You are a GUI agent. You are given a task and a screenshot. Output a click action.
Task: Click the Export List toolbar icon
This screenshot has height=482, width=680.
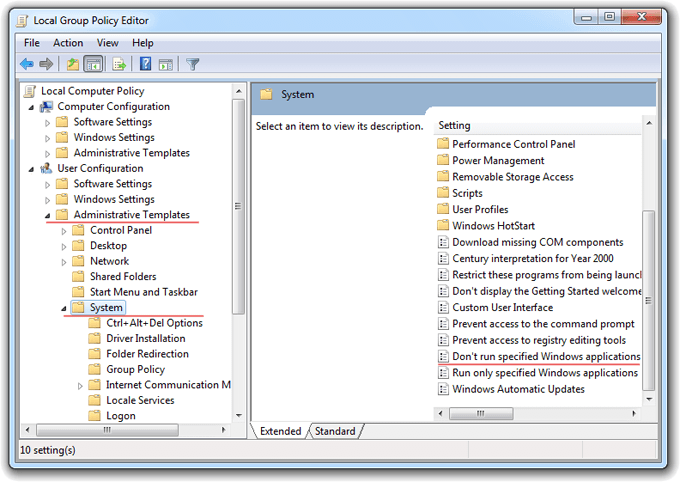119,64
